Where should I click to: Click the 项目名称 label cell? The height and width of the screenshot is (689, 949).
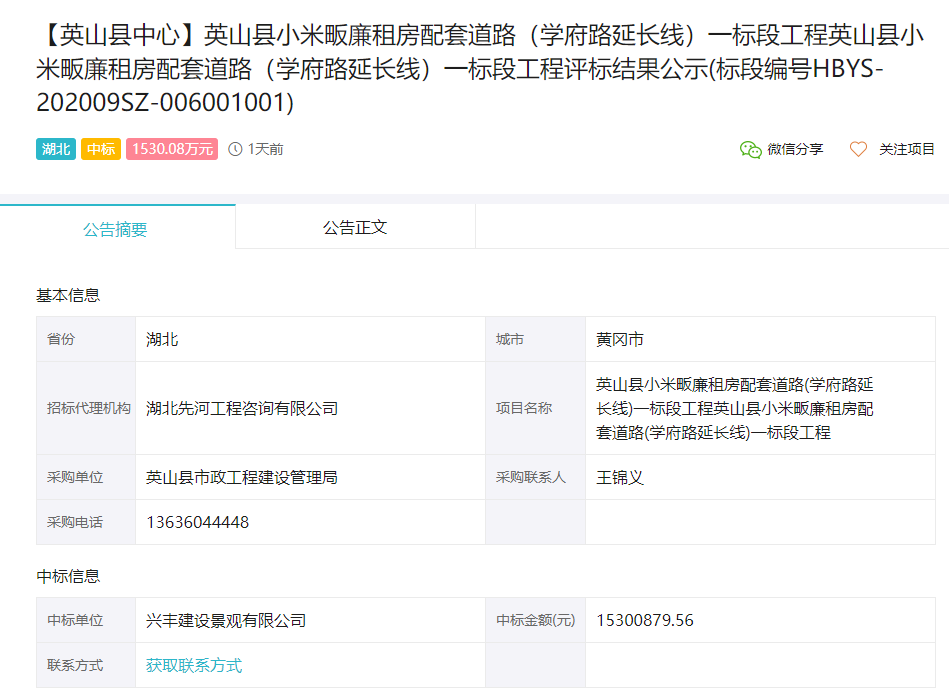[x=536, y=408]
